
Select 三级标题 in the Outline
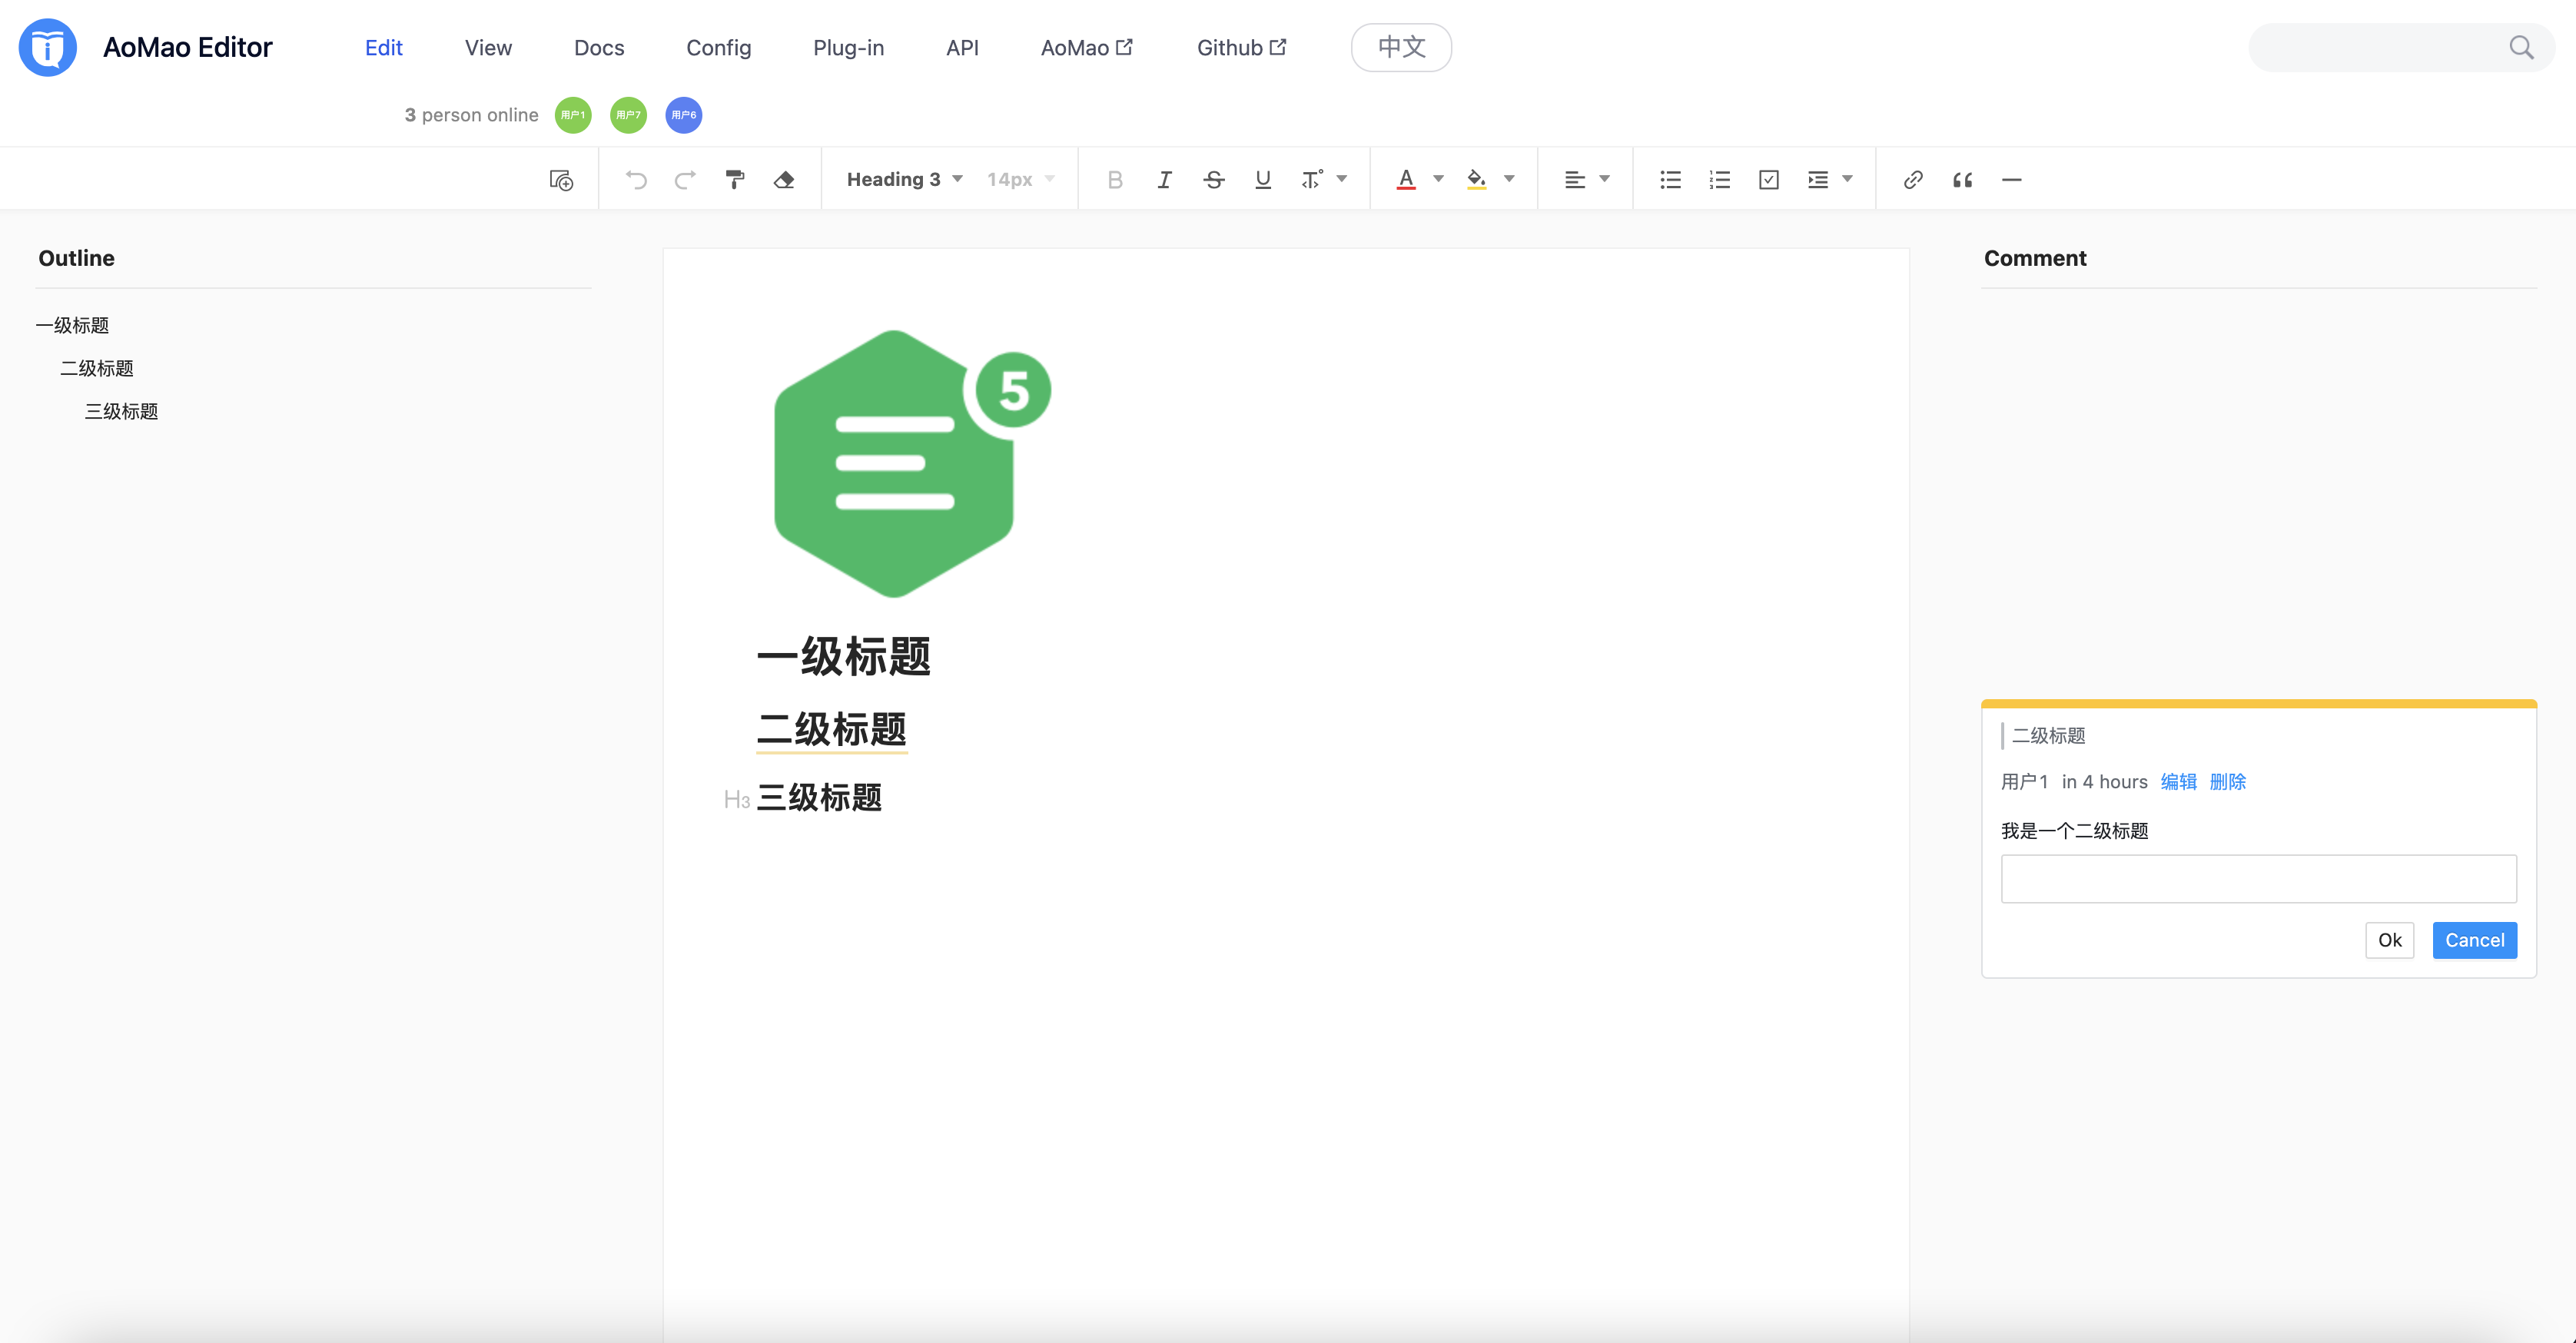(121, 411)
